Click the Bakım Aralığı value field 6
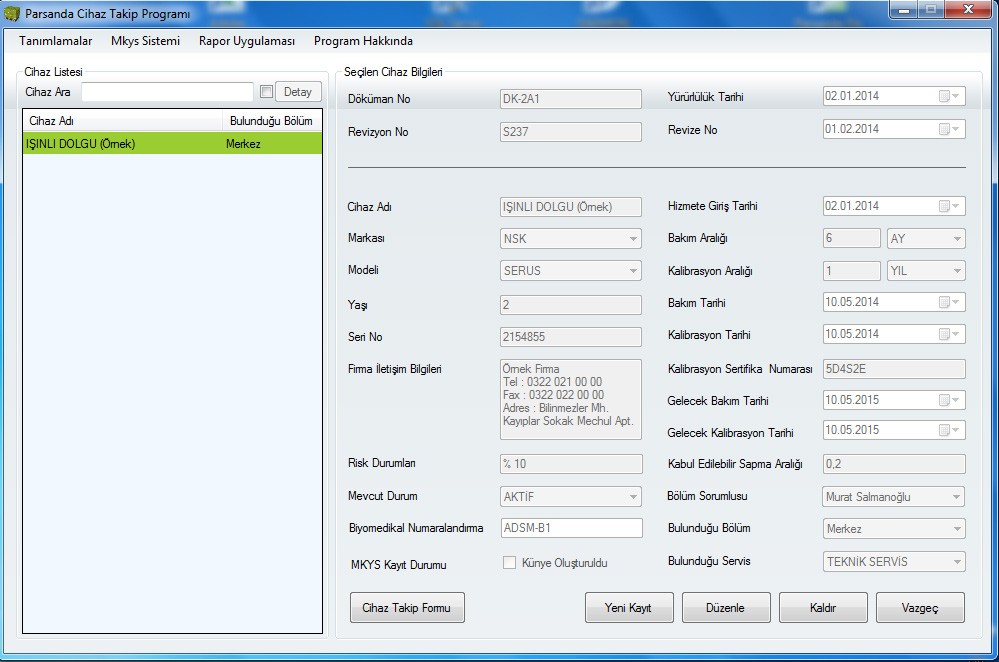 point(852,238)
